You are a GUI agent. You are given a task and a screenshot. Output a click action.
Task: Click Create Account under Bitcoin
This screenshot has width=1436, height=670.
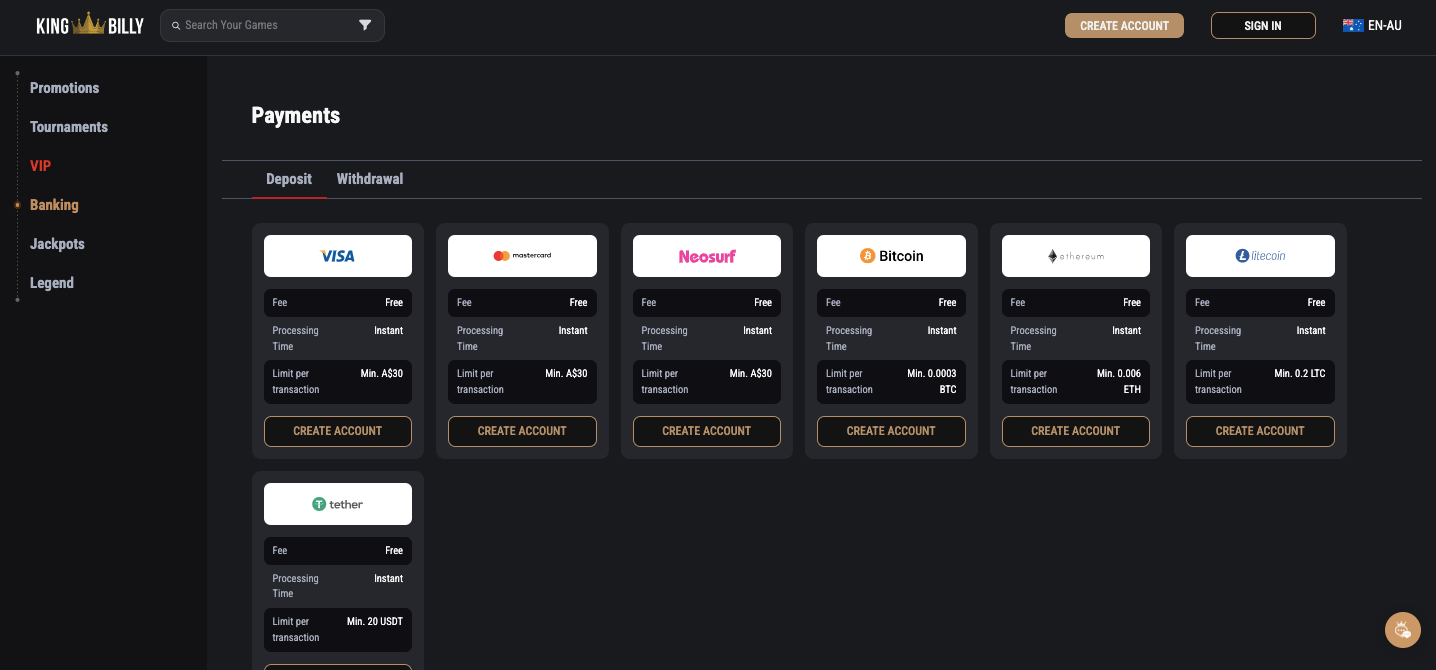click(891, 431)
